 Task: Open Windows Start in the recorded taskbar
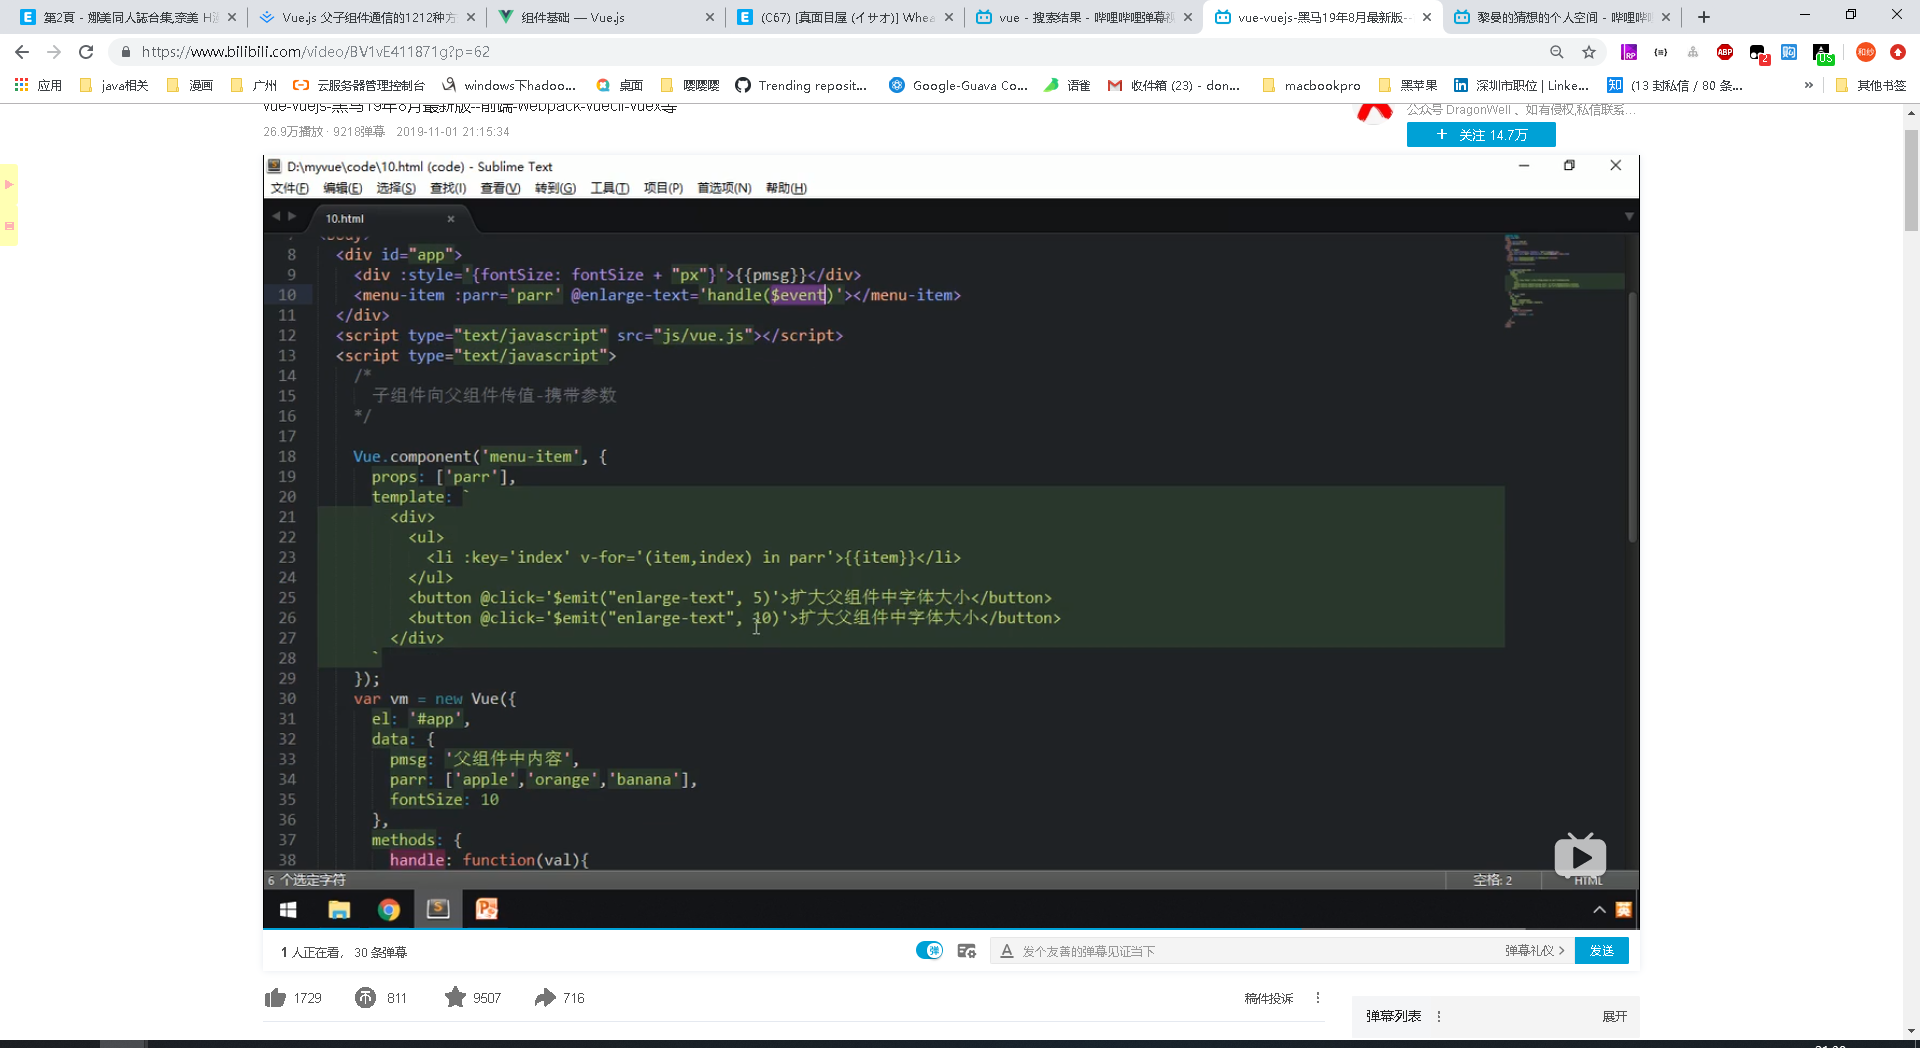point(288,909)
